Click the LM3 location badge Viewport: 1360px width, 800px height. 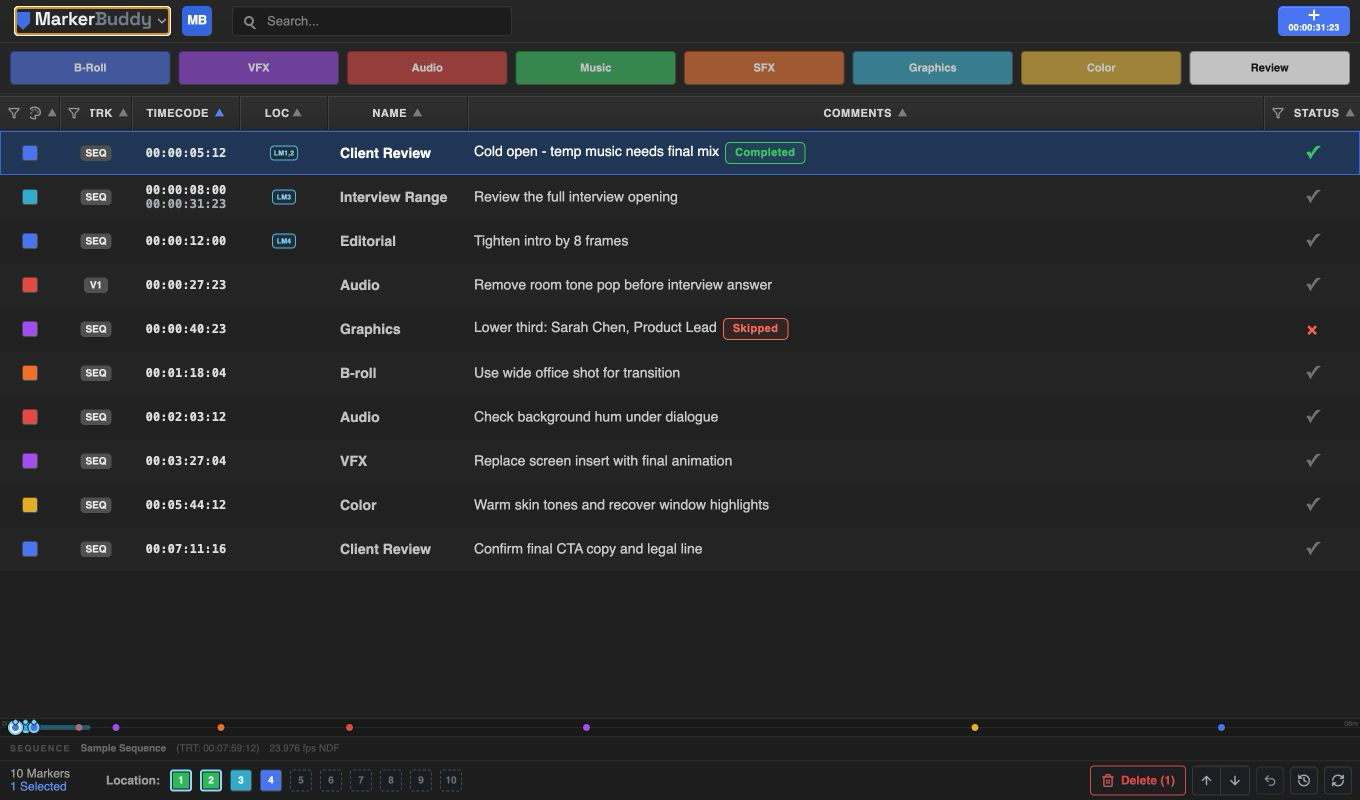coord(284,197)
